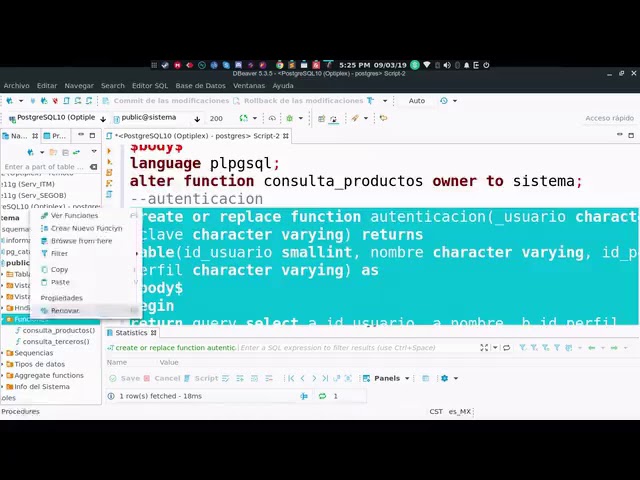Switch to the Pr... projects tab

point(55,136)
